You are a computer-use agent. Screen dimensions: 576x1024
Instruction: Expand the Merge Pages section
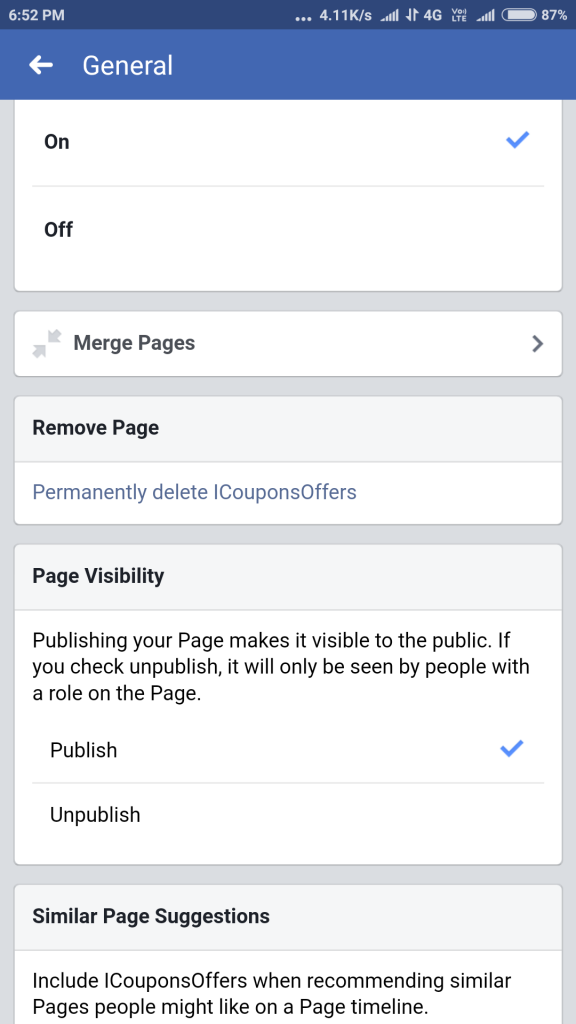pos(288,343)
